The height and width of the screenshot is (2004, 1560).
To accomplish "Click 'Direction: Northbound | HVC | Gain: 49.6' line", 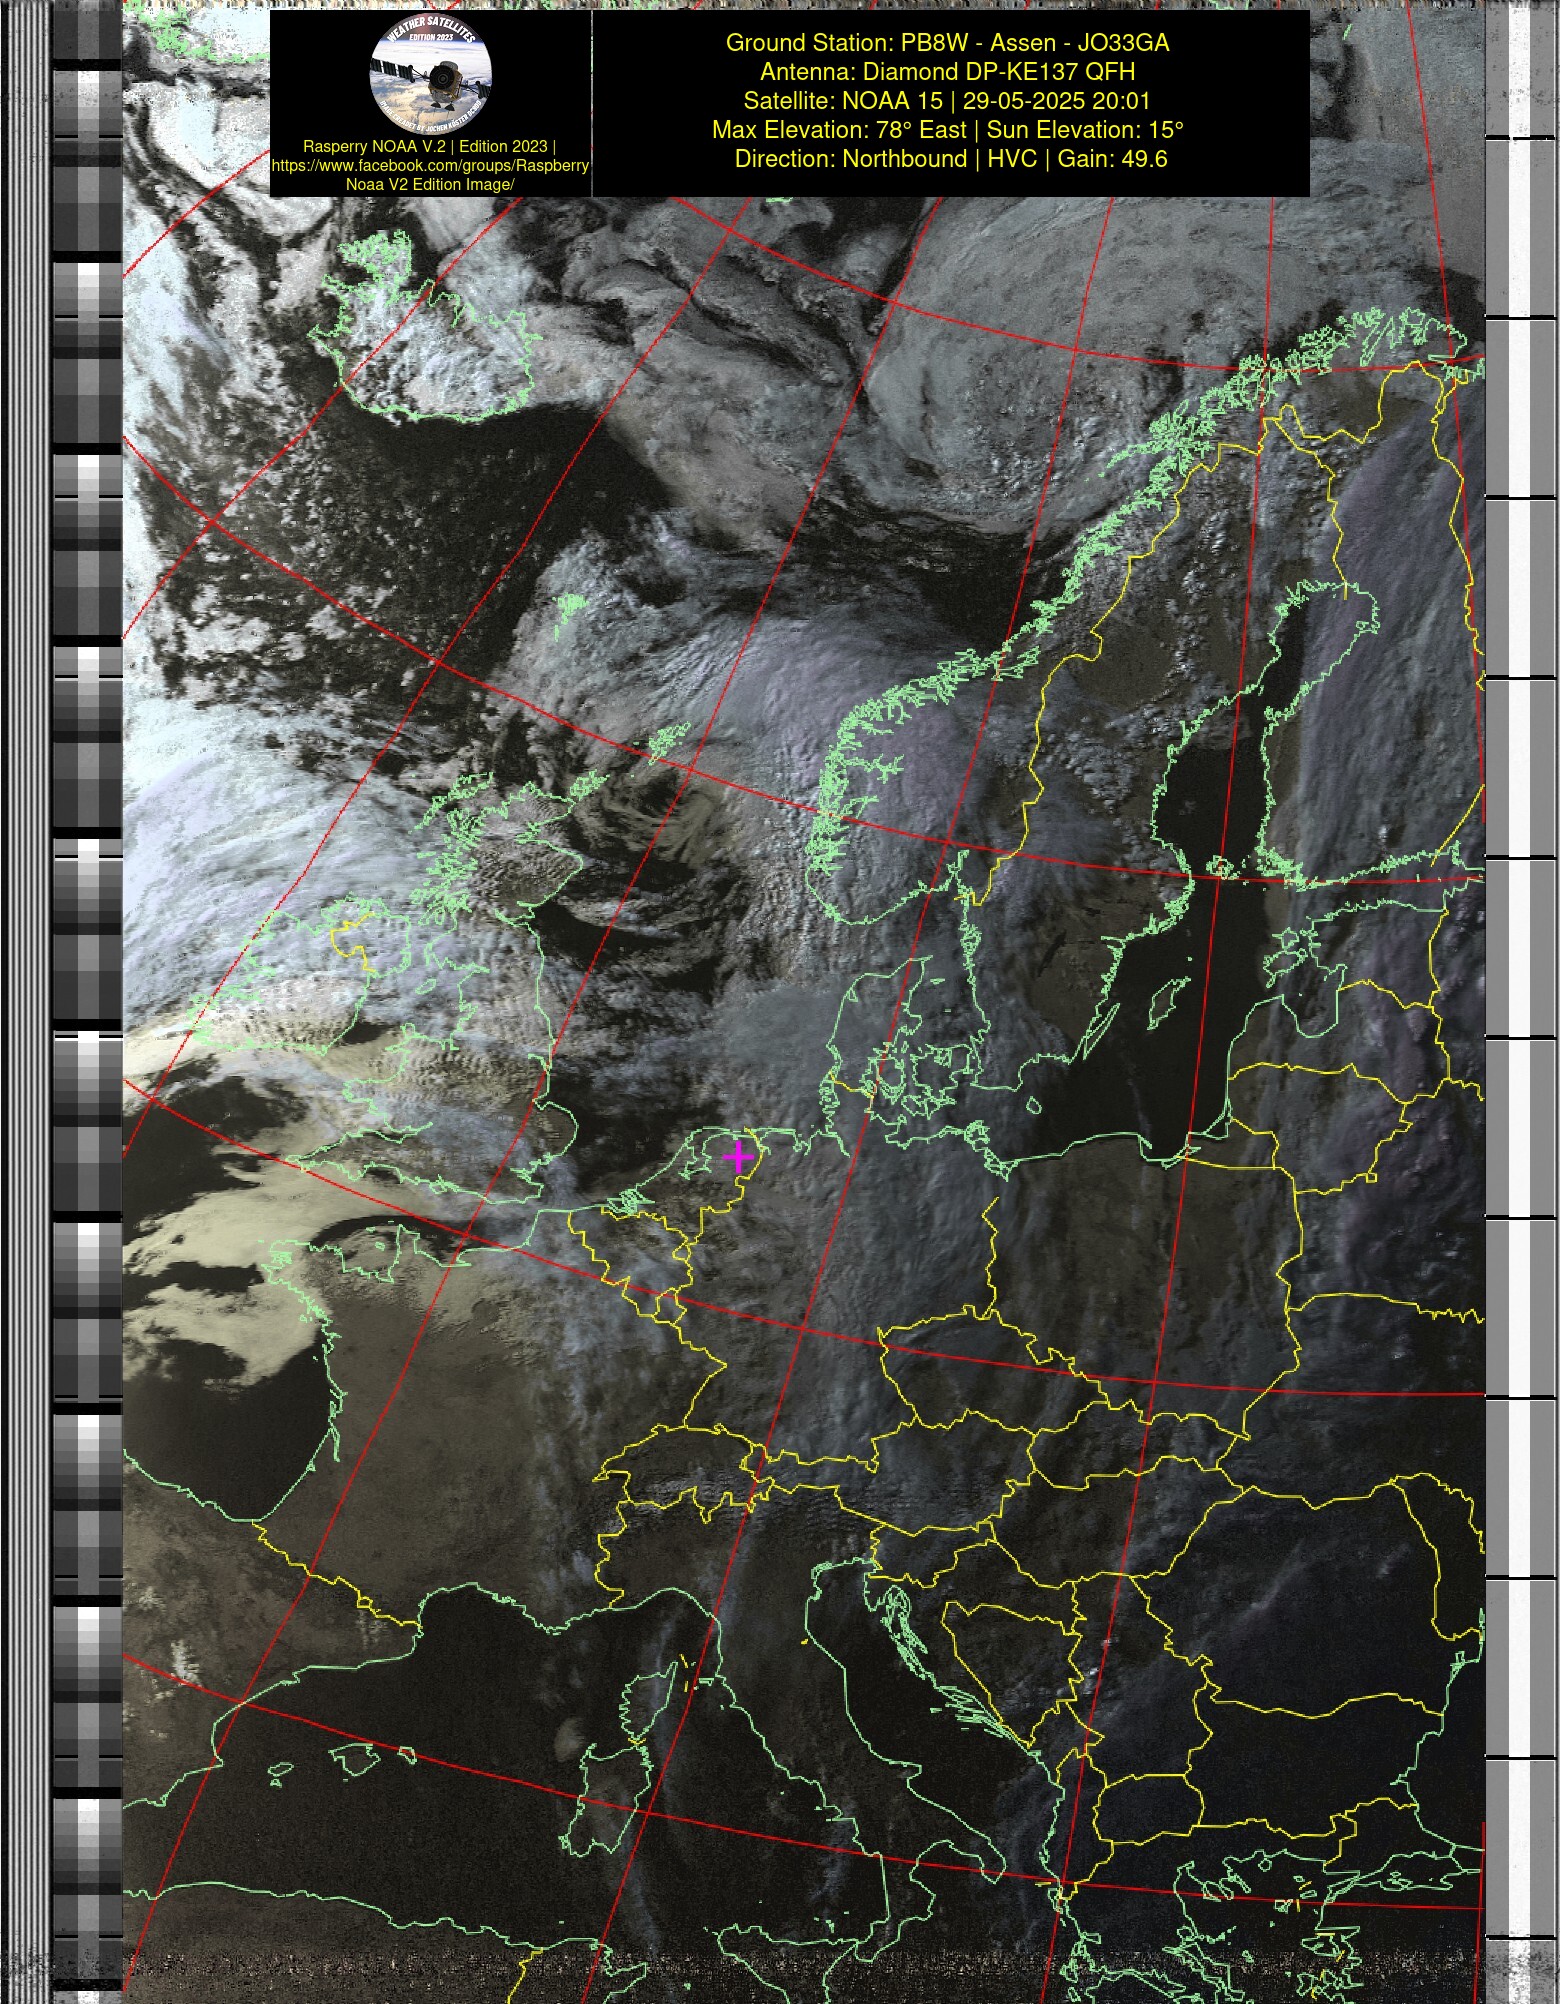I will 950,159.
